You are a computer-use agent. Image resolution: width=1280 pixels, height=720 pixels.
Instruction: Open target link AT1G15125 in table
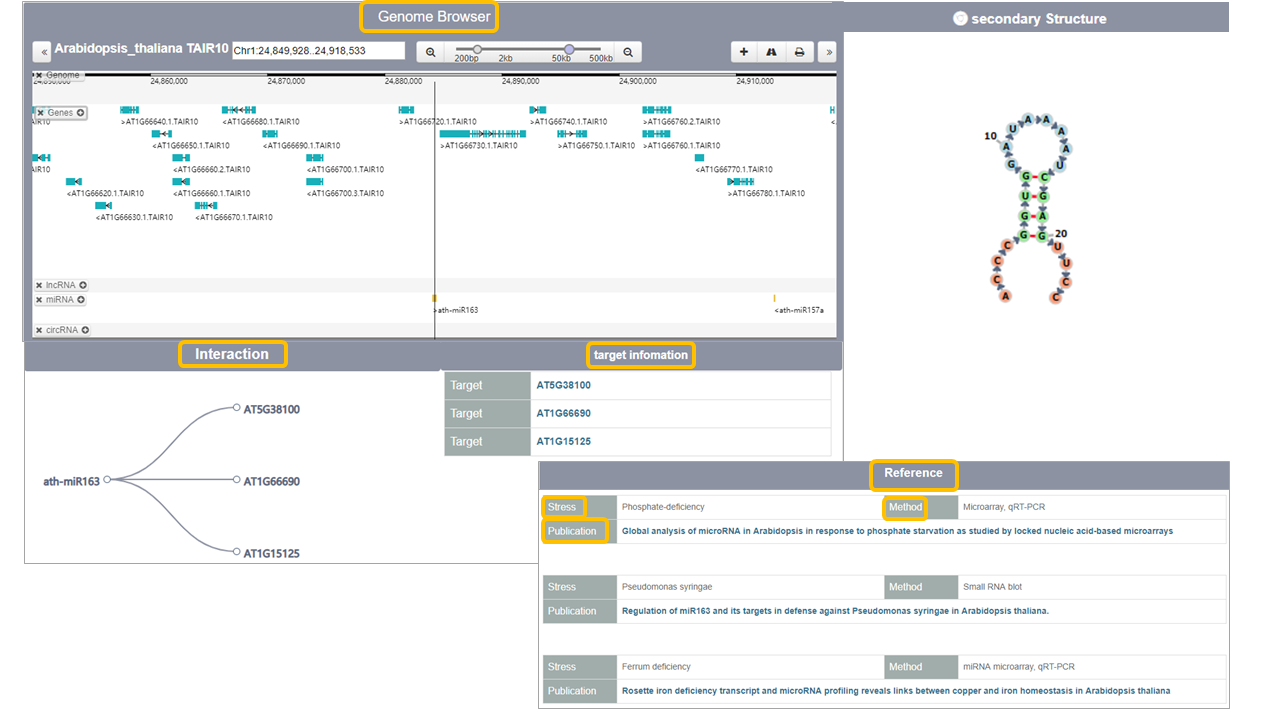(563, 441)
